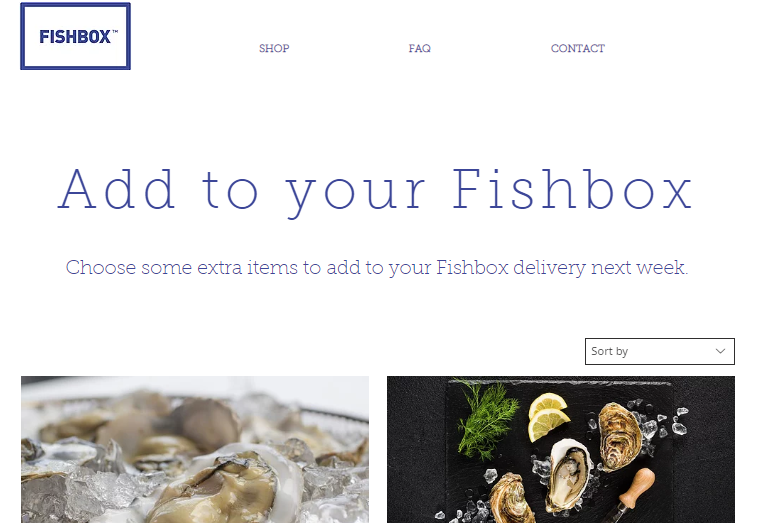
Task: Open the CONTACT page
Action: 578,48
